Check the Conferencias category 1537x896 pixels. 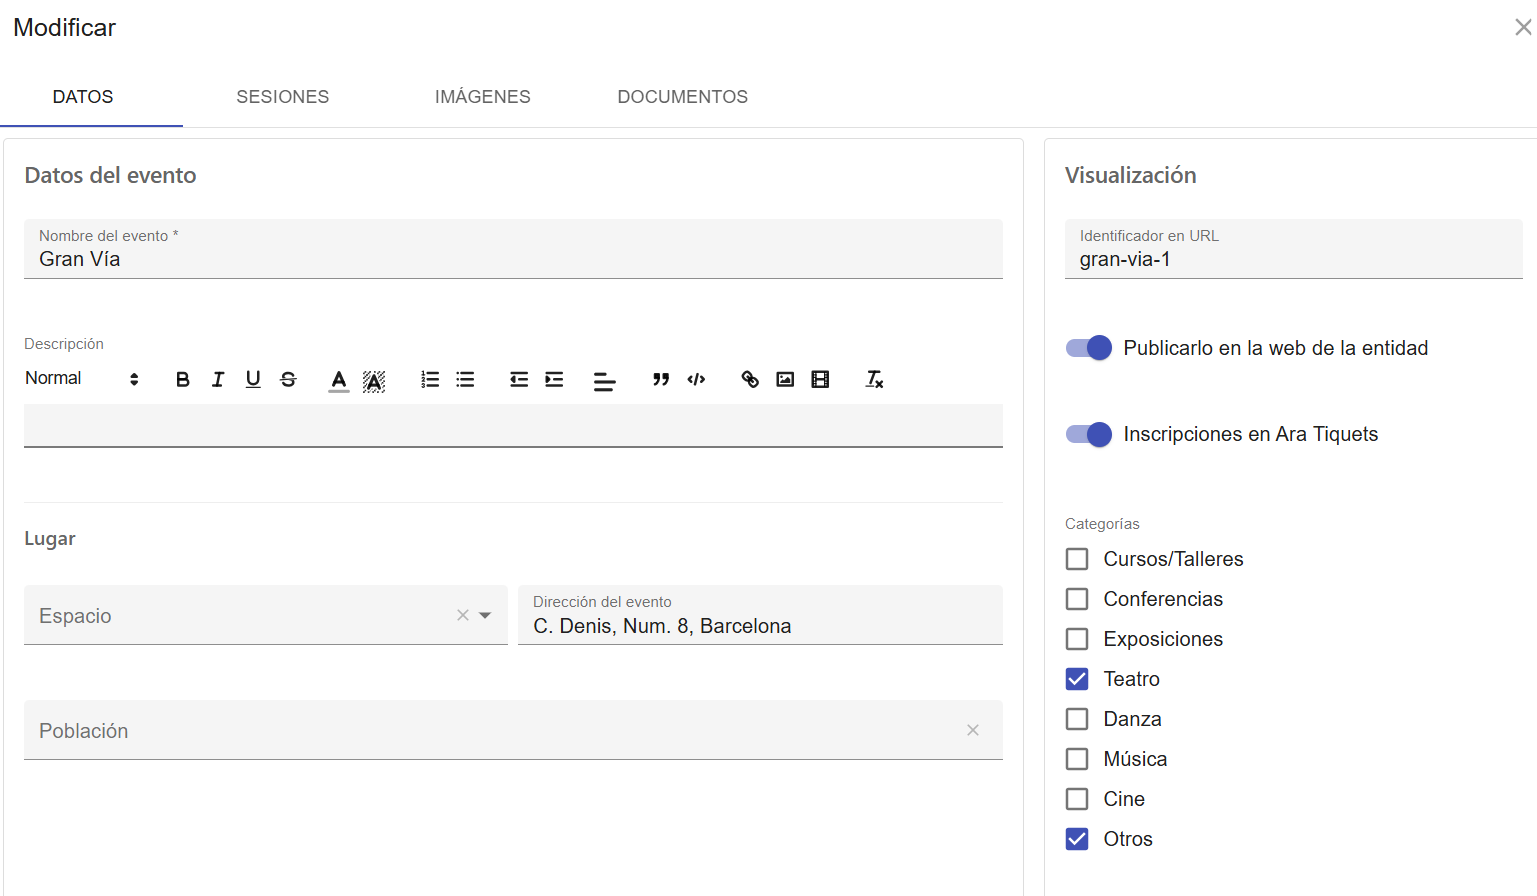[1077, 599]
